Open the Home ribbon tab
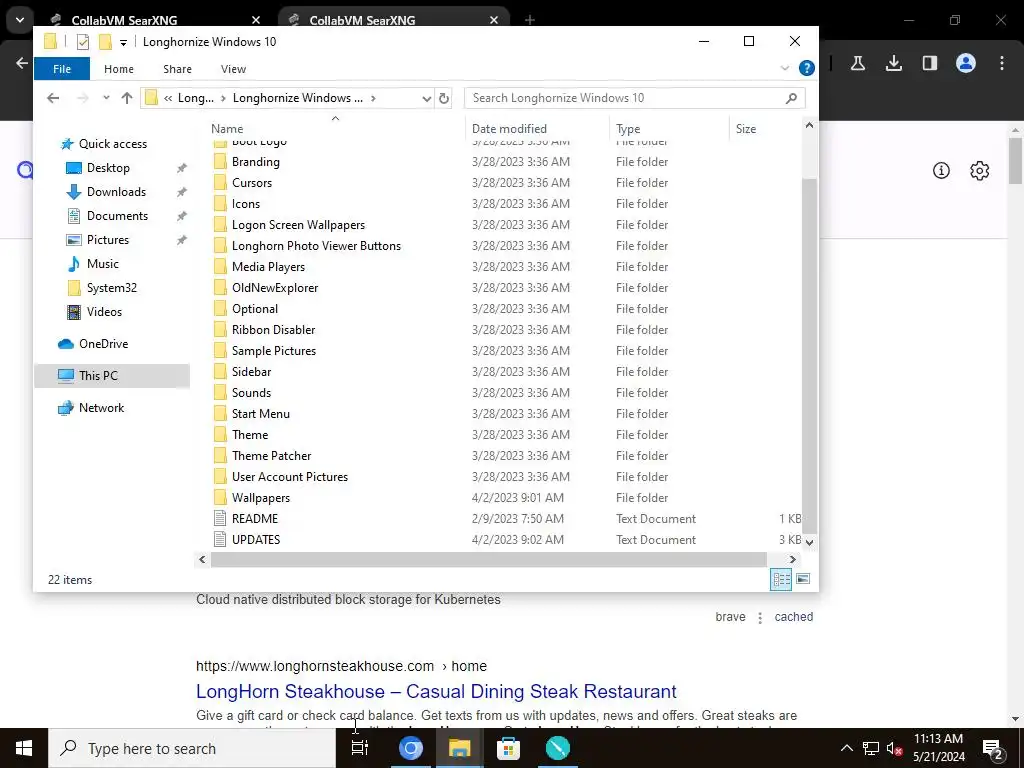 click(119, 69)
